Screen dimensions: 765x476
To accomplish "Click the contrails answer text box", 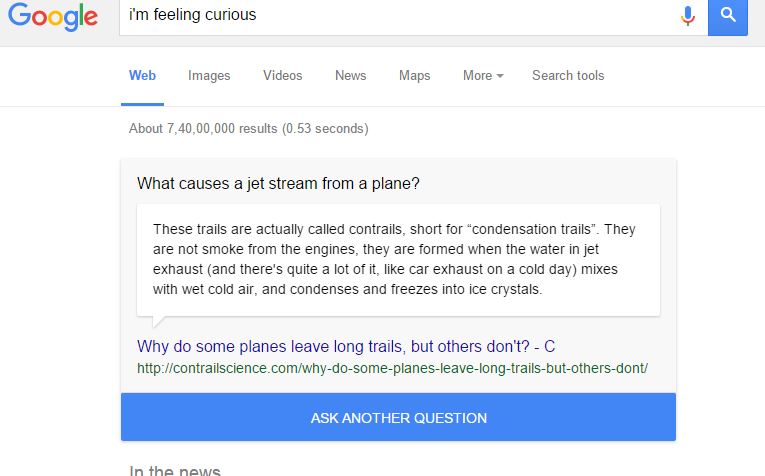I will click(398, 260).
